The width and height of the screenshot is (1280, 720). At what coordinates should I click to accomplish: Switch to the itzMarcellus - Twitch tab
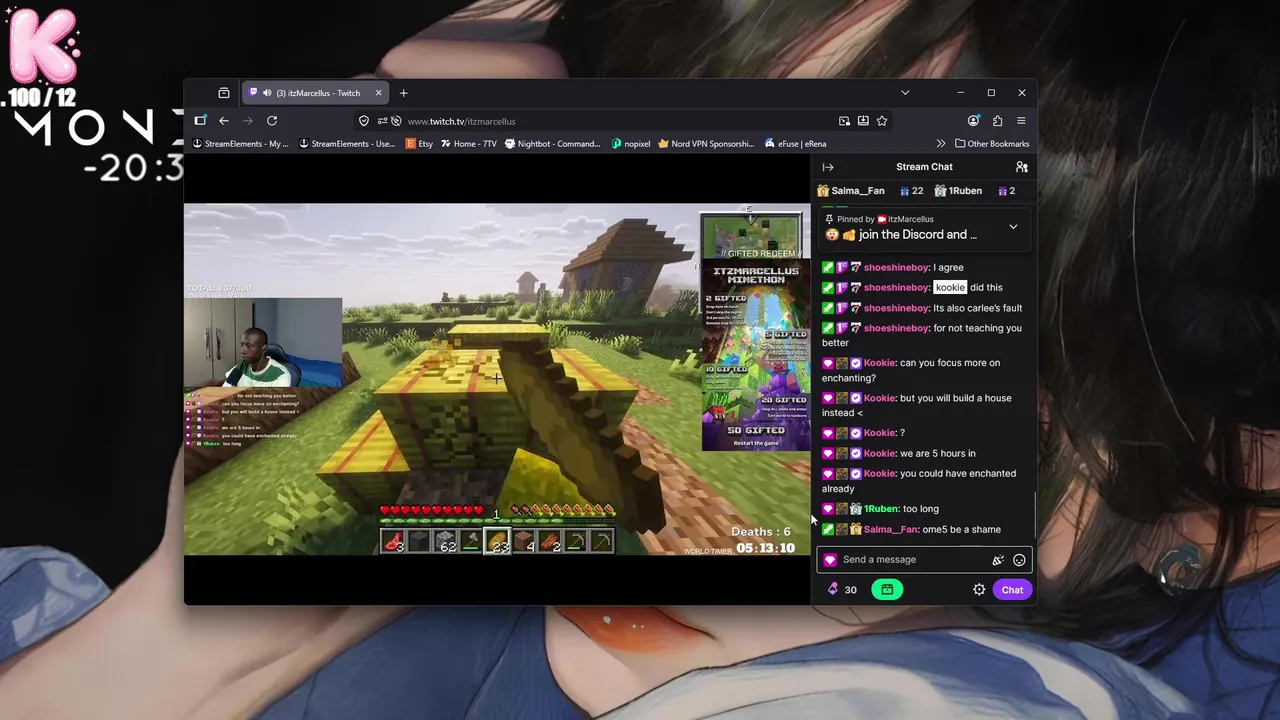315,93
